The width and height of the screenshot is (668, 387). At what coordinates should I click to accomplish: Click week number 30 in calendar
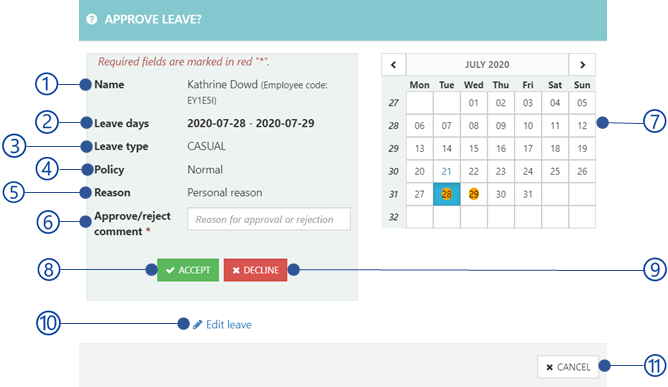(393, 171)
